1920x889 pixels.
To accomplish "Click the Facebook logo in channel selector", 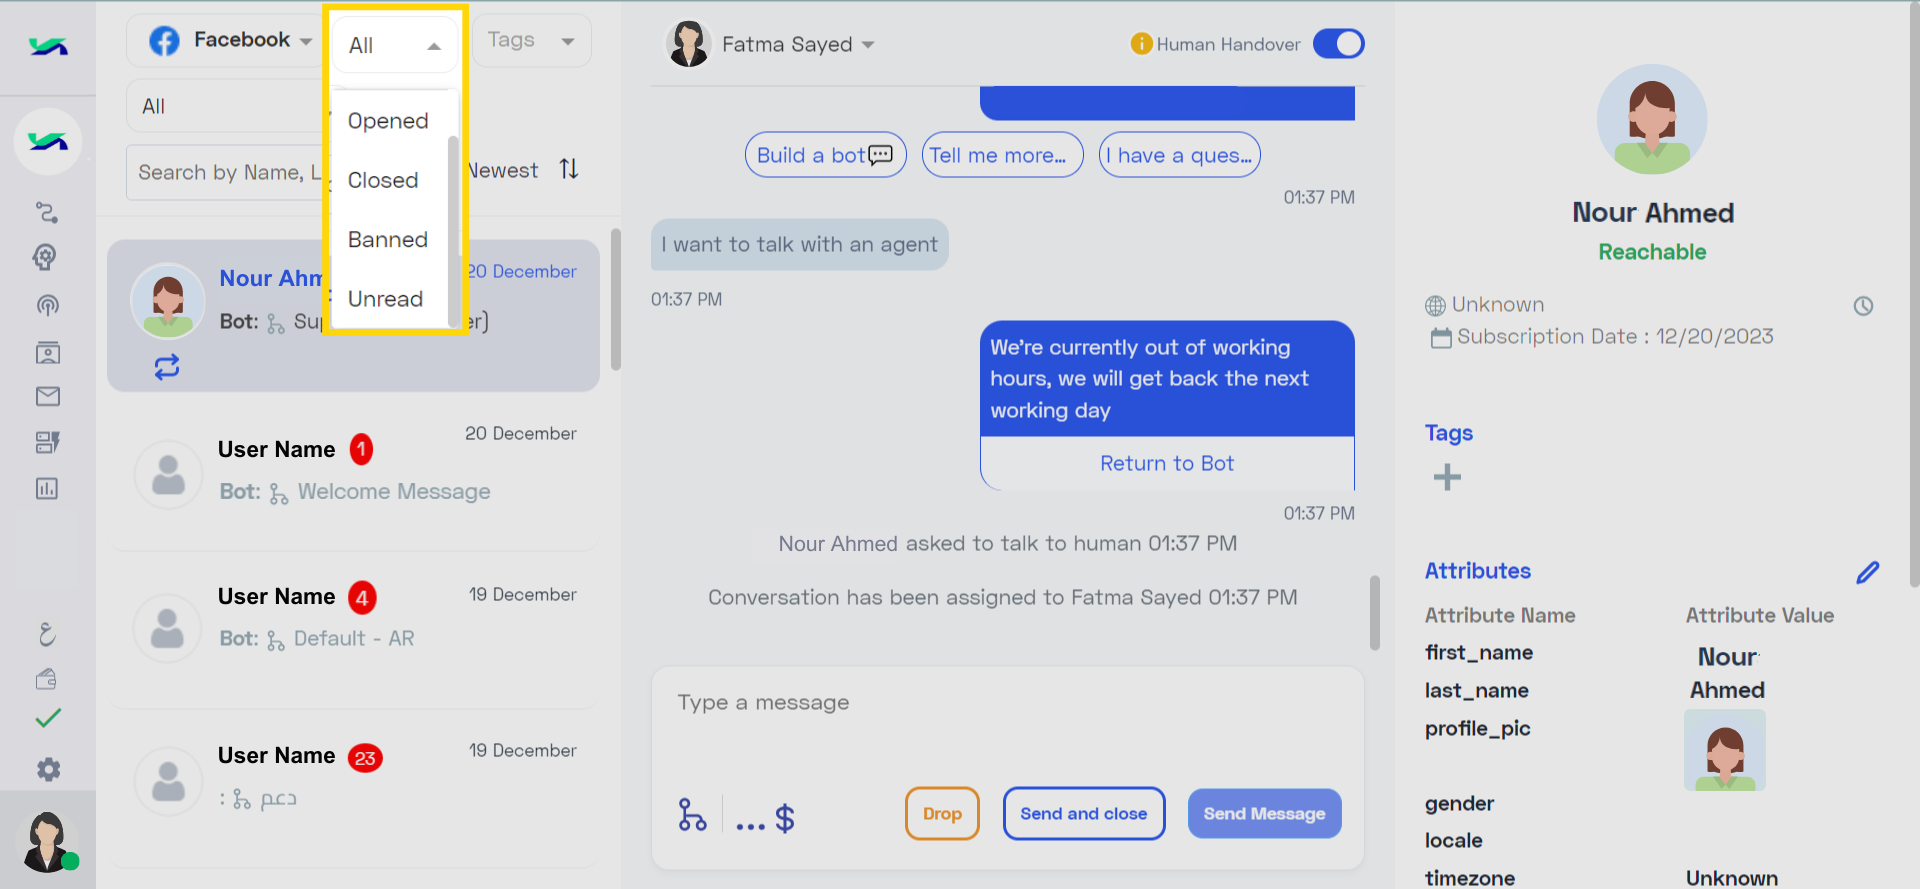I will click(x=164, y=41).
